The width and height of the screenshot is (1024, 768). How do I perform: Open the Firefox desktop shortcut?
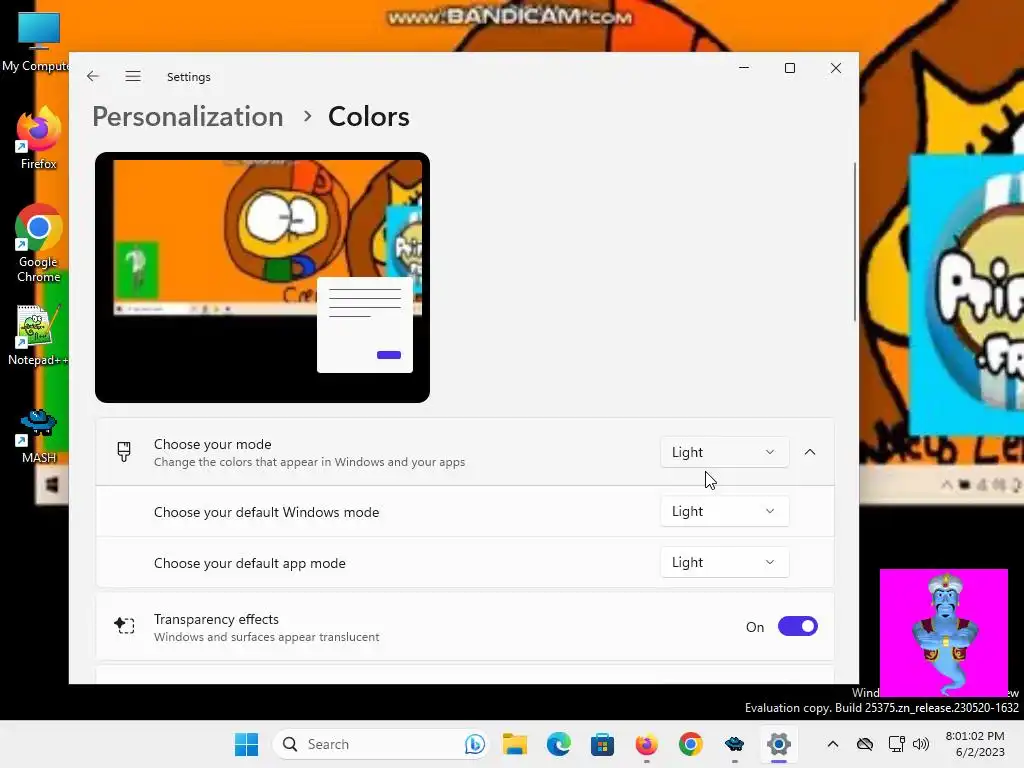click(38, 139)
